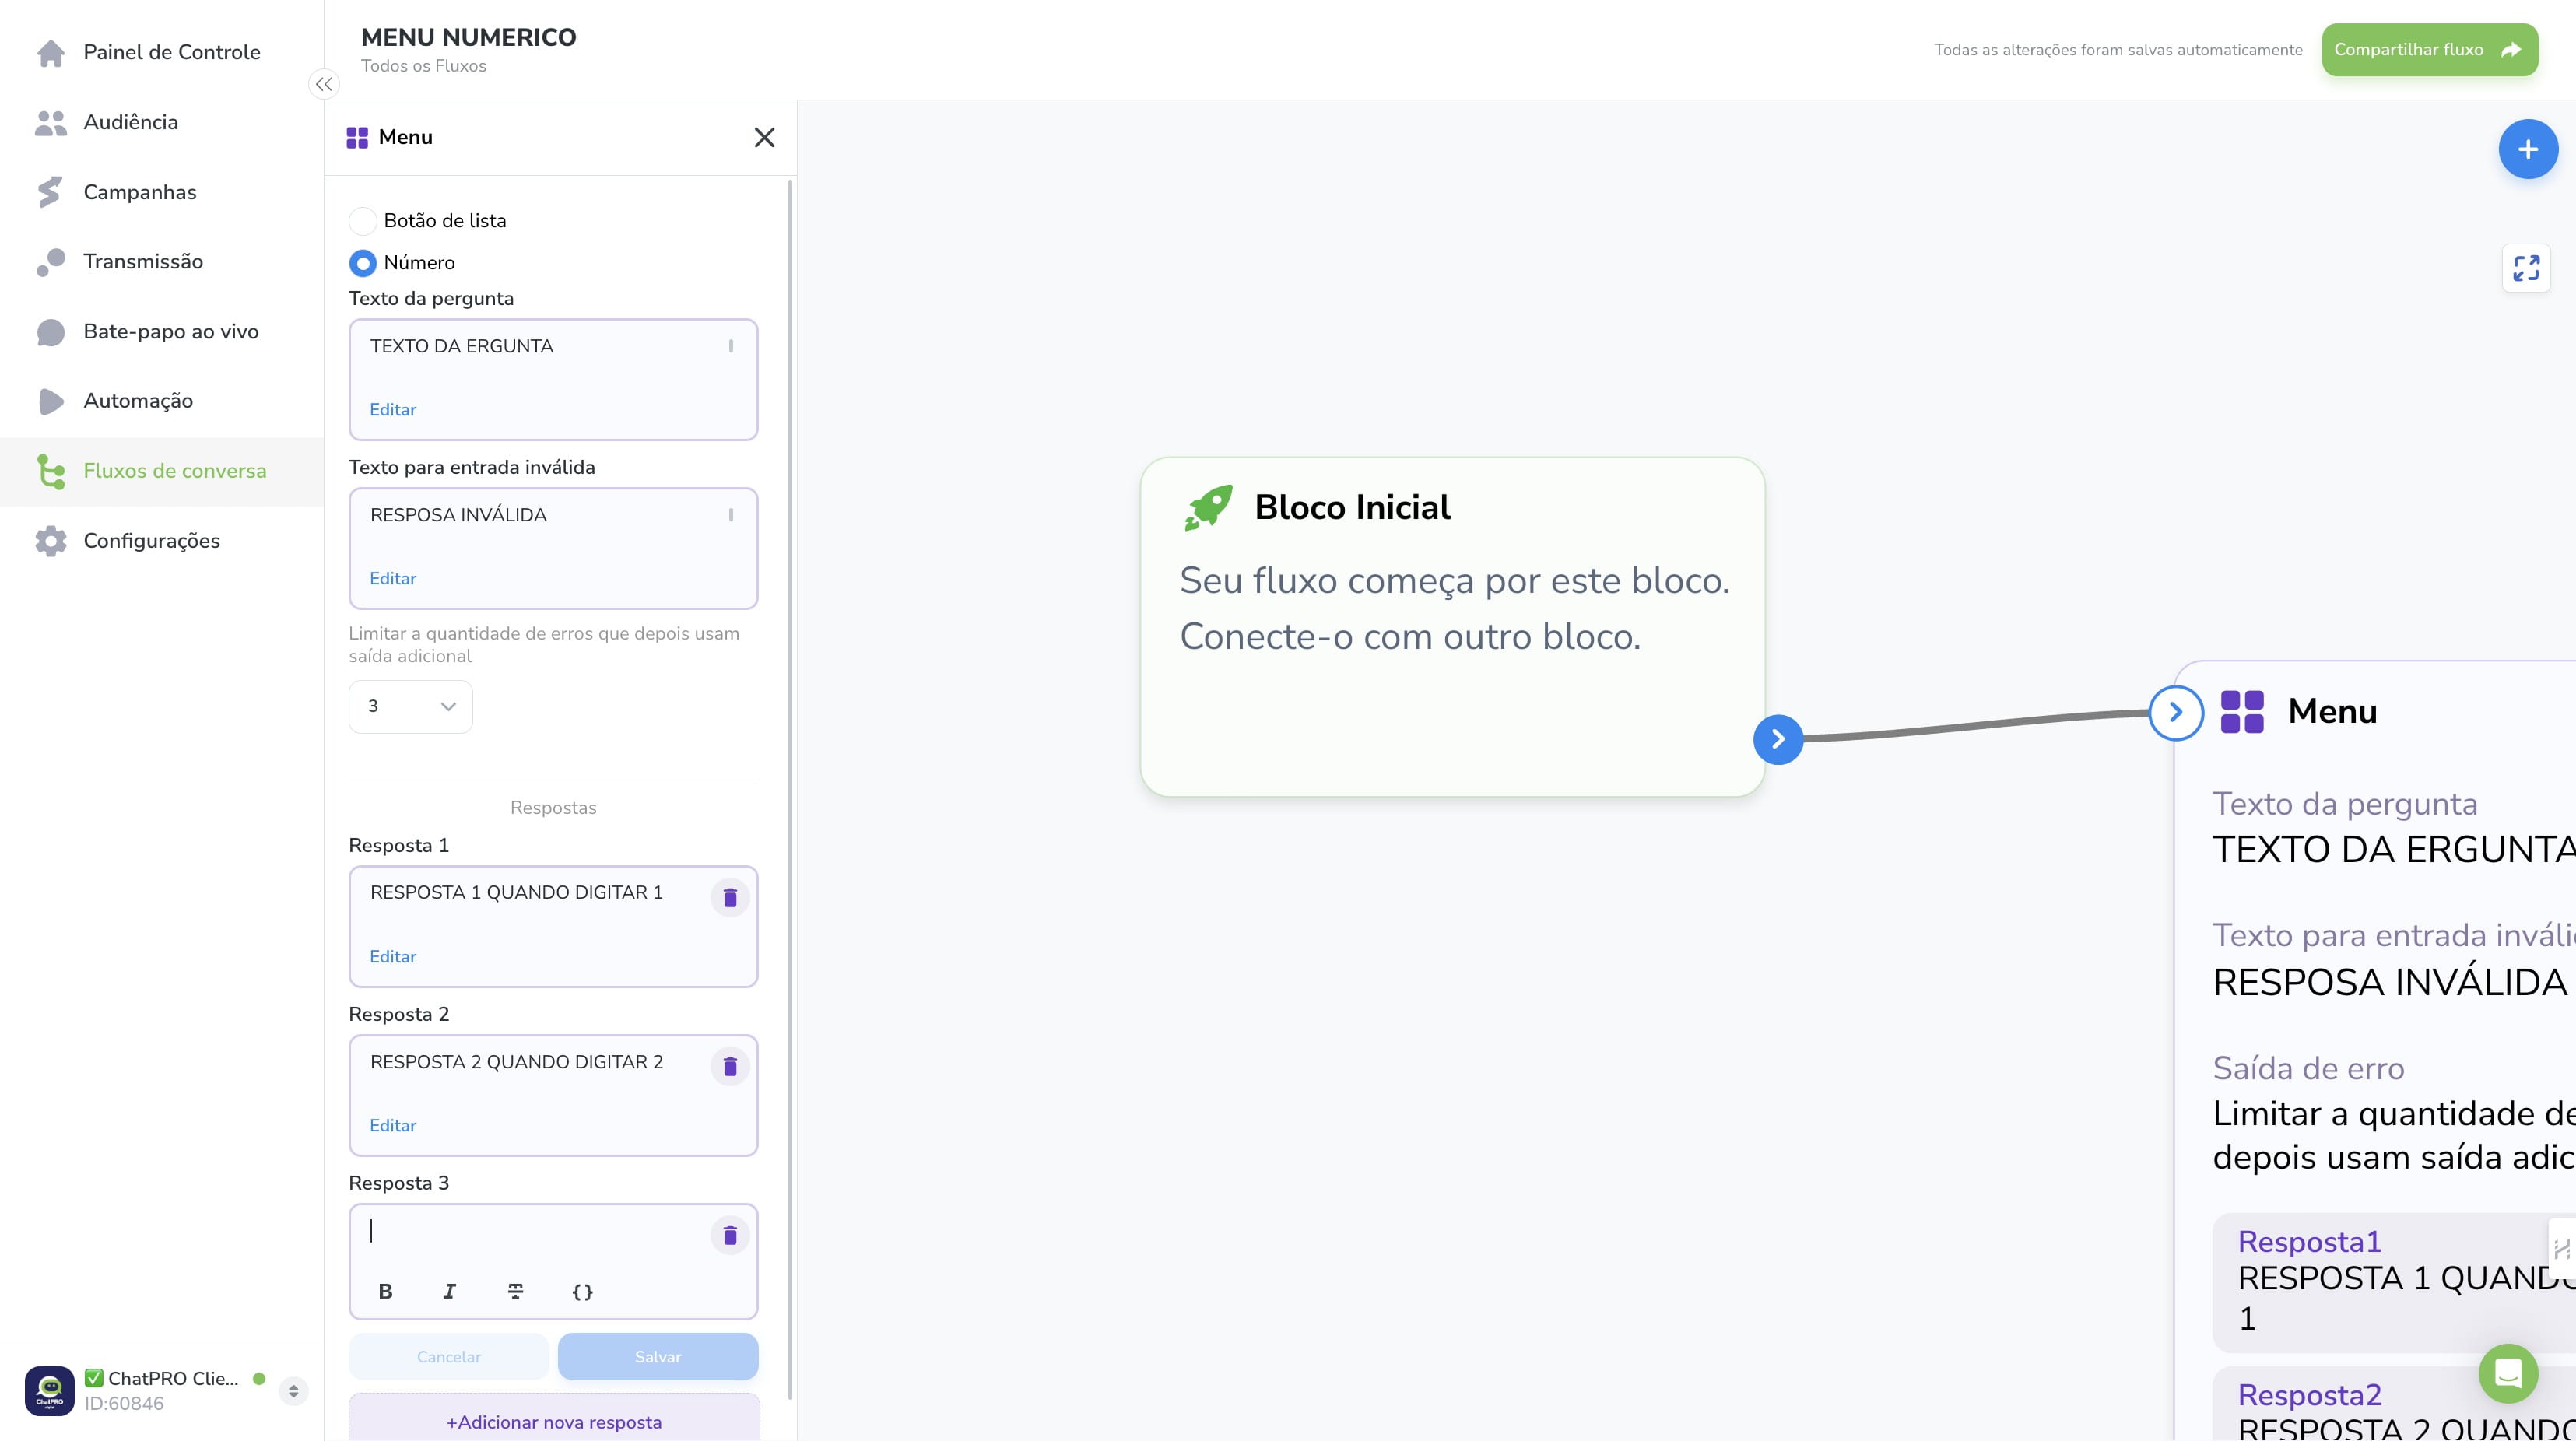Go to Audiência section

point(131,122)
